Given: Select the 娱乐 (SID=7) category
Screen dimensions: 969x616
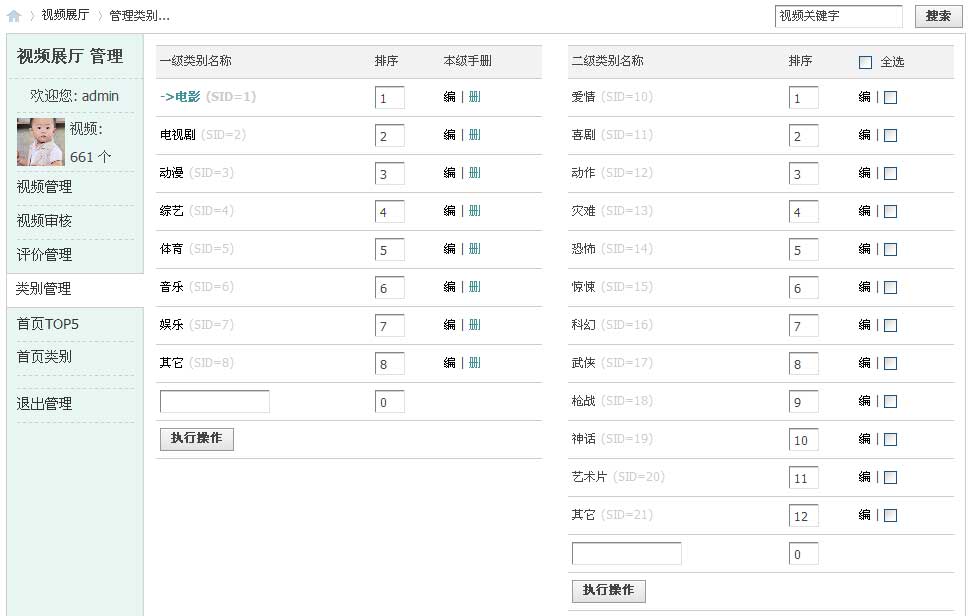Looking at the screenshot, I should coord(197,325).
